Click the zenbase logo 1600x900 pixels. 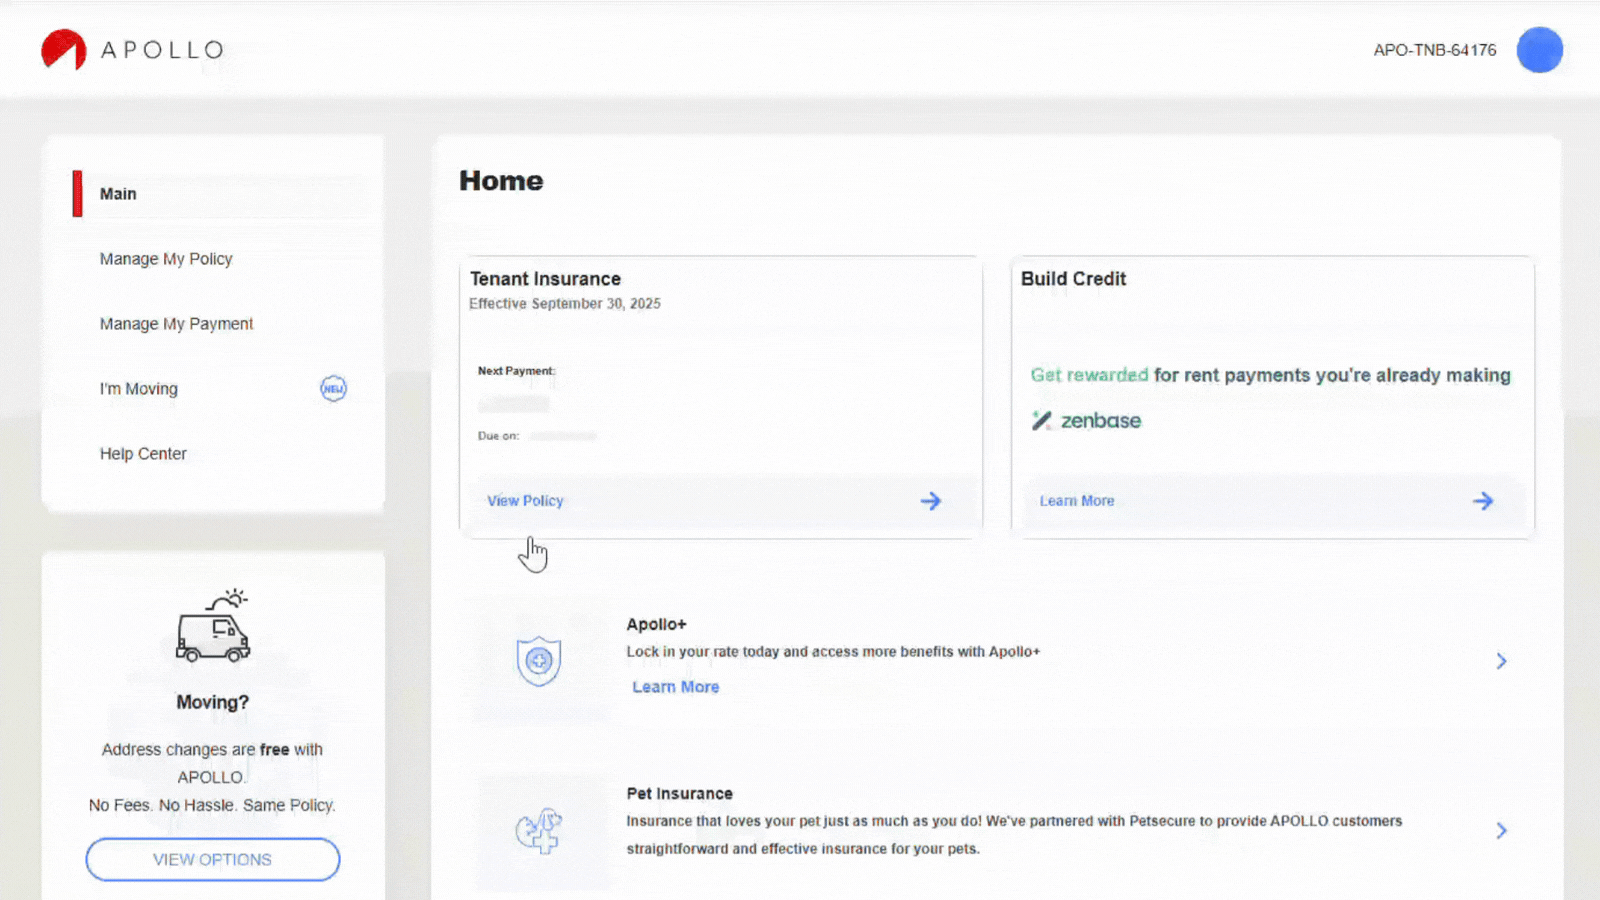(x=1086, y=421)
